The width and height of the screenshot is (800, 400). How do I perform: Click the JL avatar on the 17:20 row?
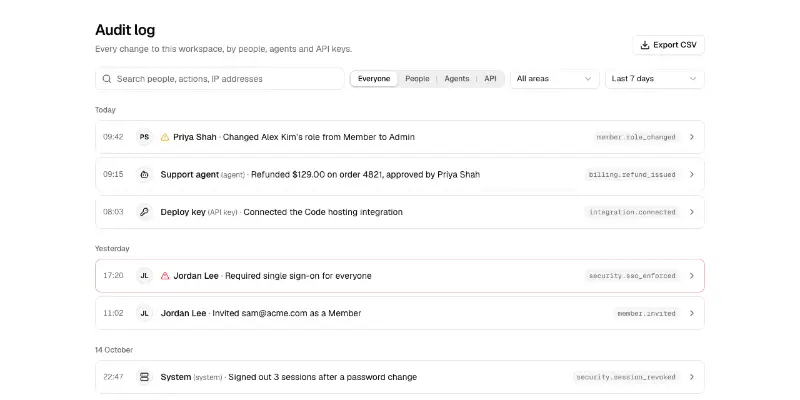(x=144, y=276)
